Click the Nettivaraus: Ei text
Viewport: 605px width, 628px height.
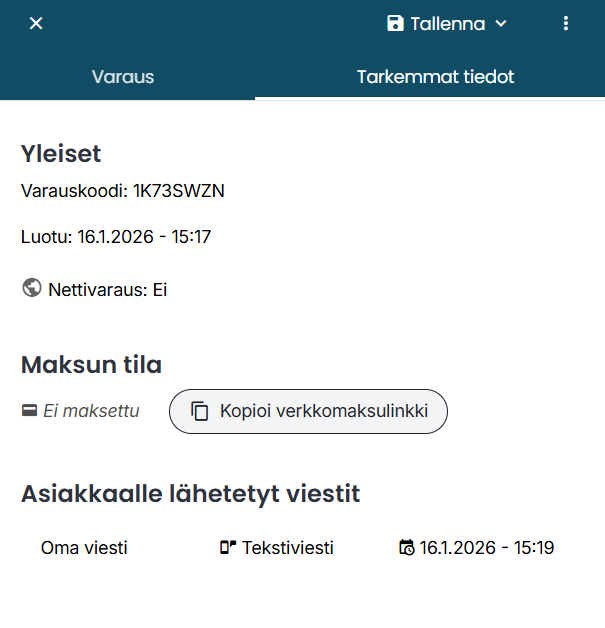tap(107, 290)
